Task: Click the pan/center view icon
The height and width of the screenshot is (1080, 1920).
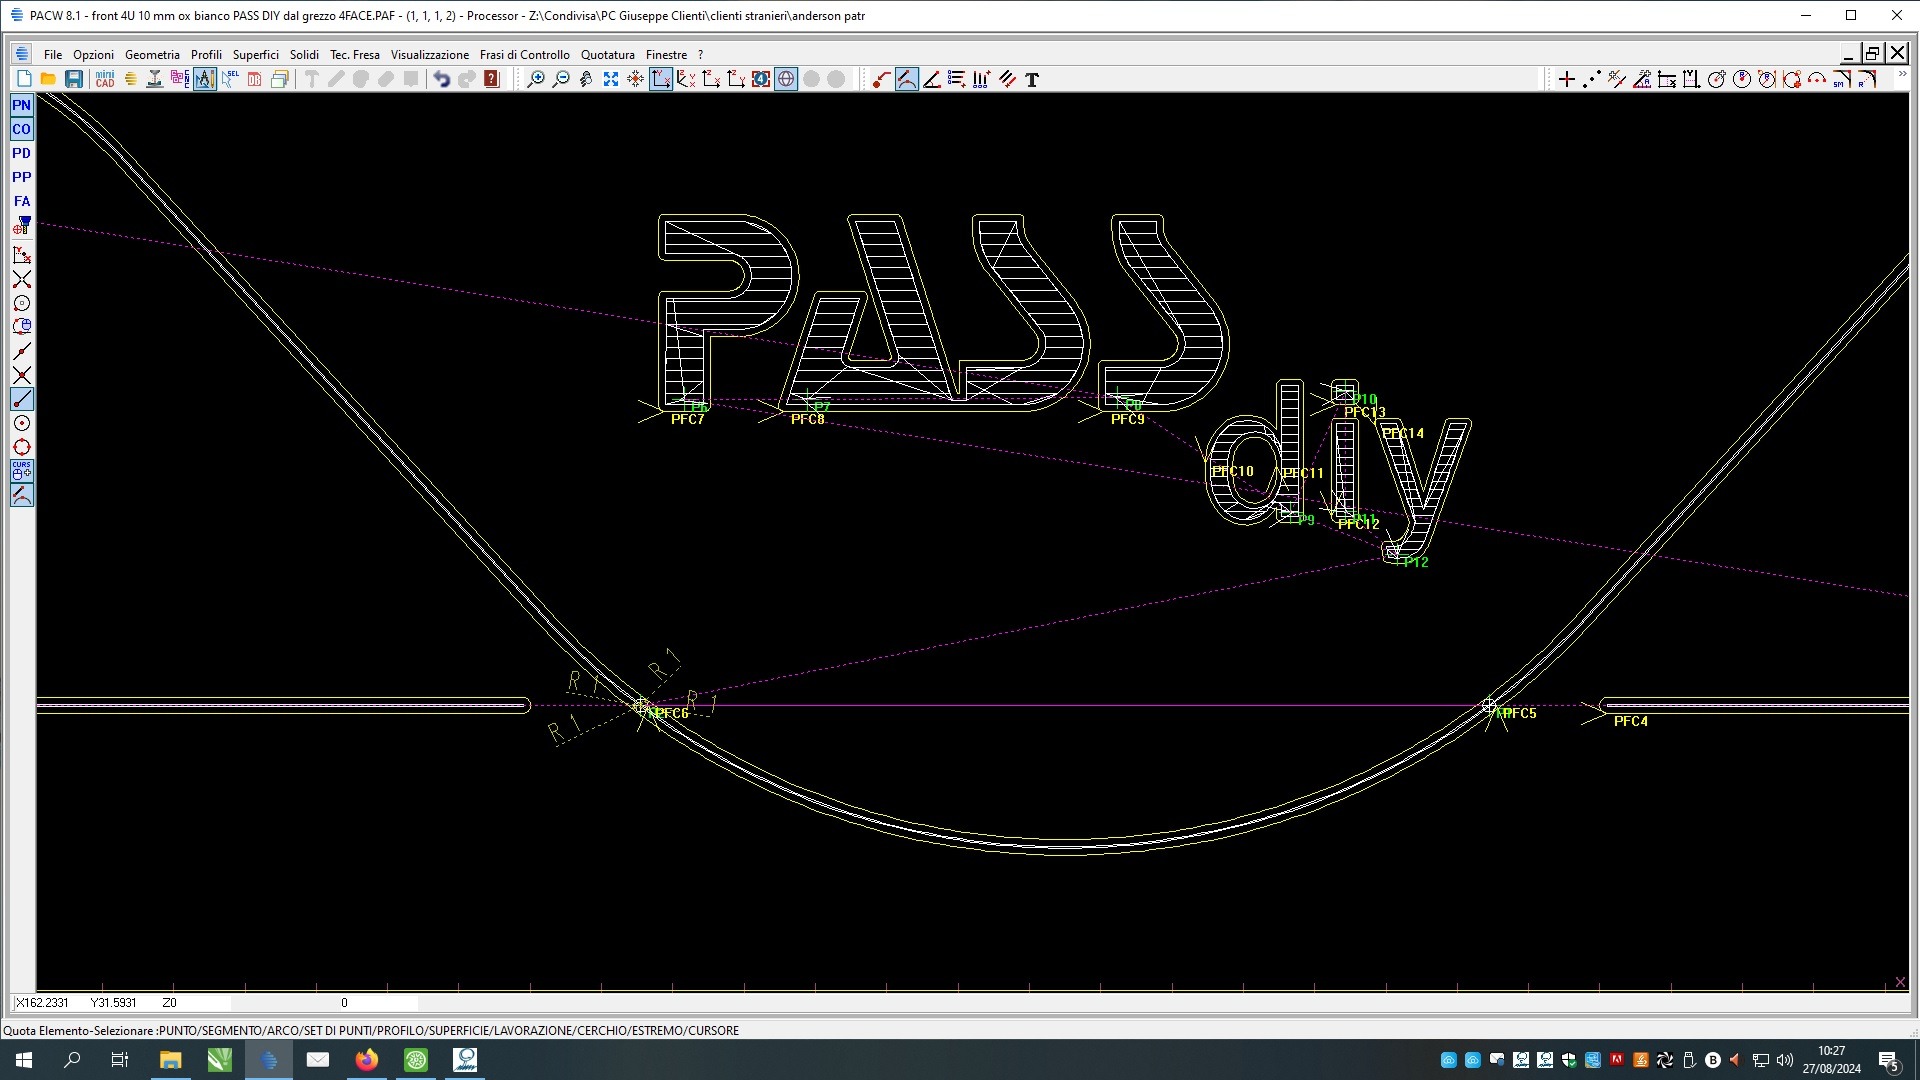Action: click(636, 79)
